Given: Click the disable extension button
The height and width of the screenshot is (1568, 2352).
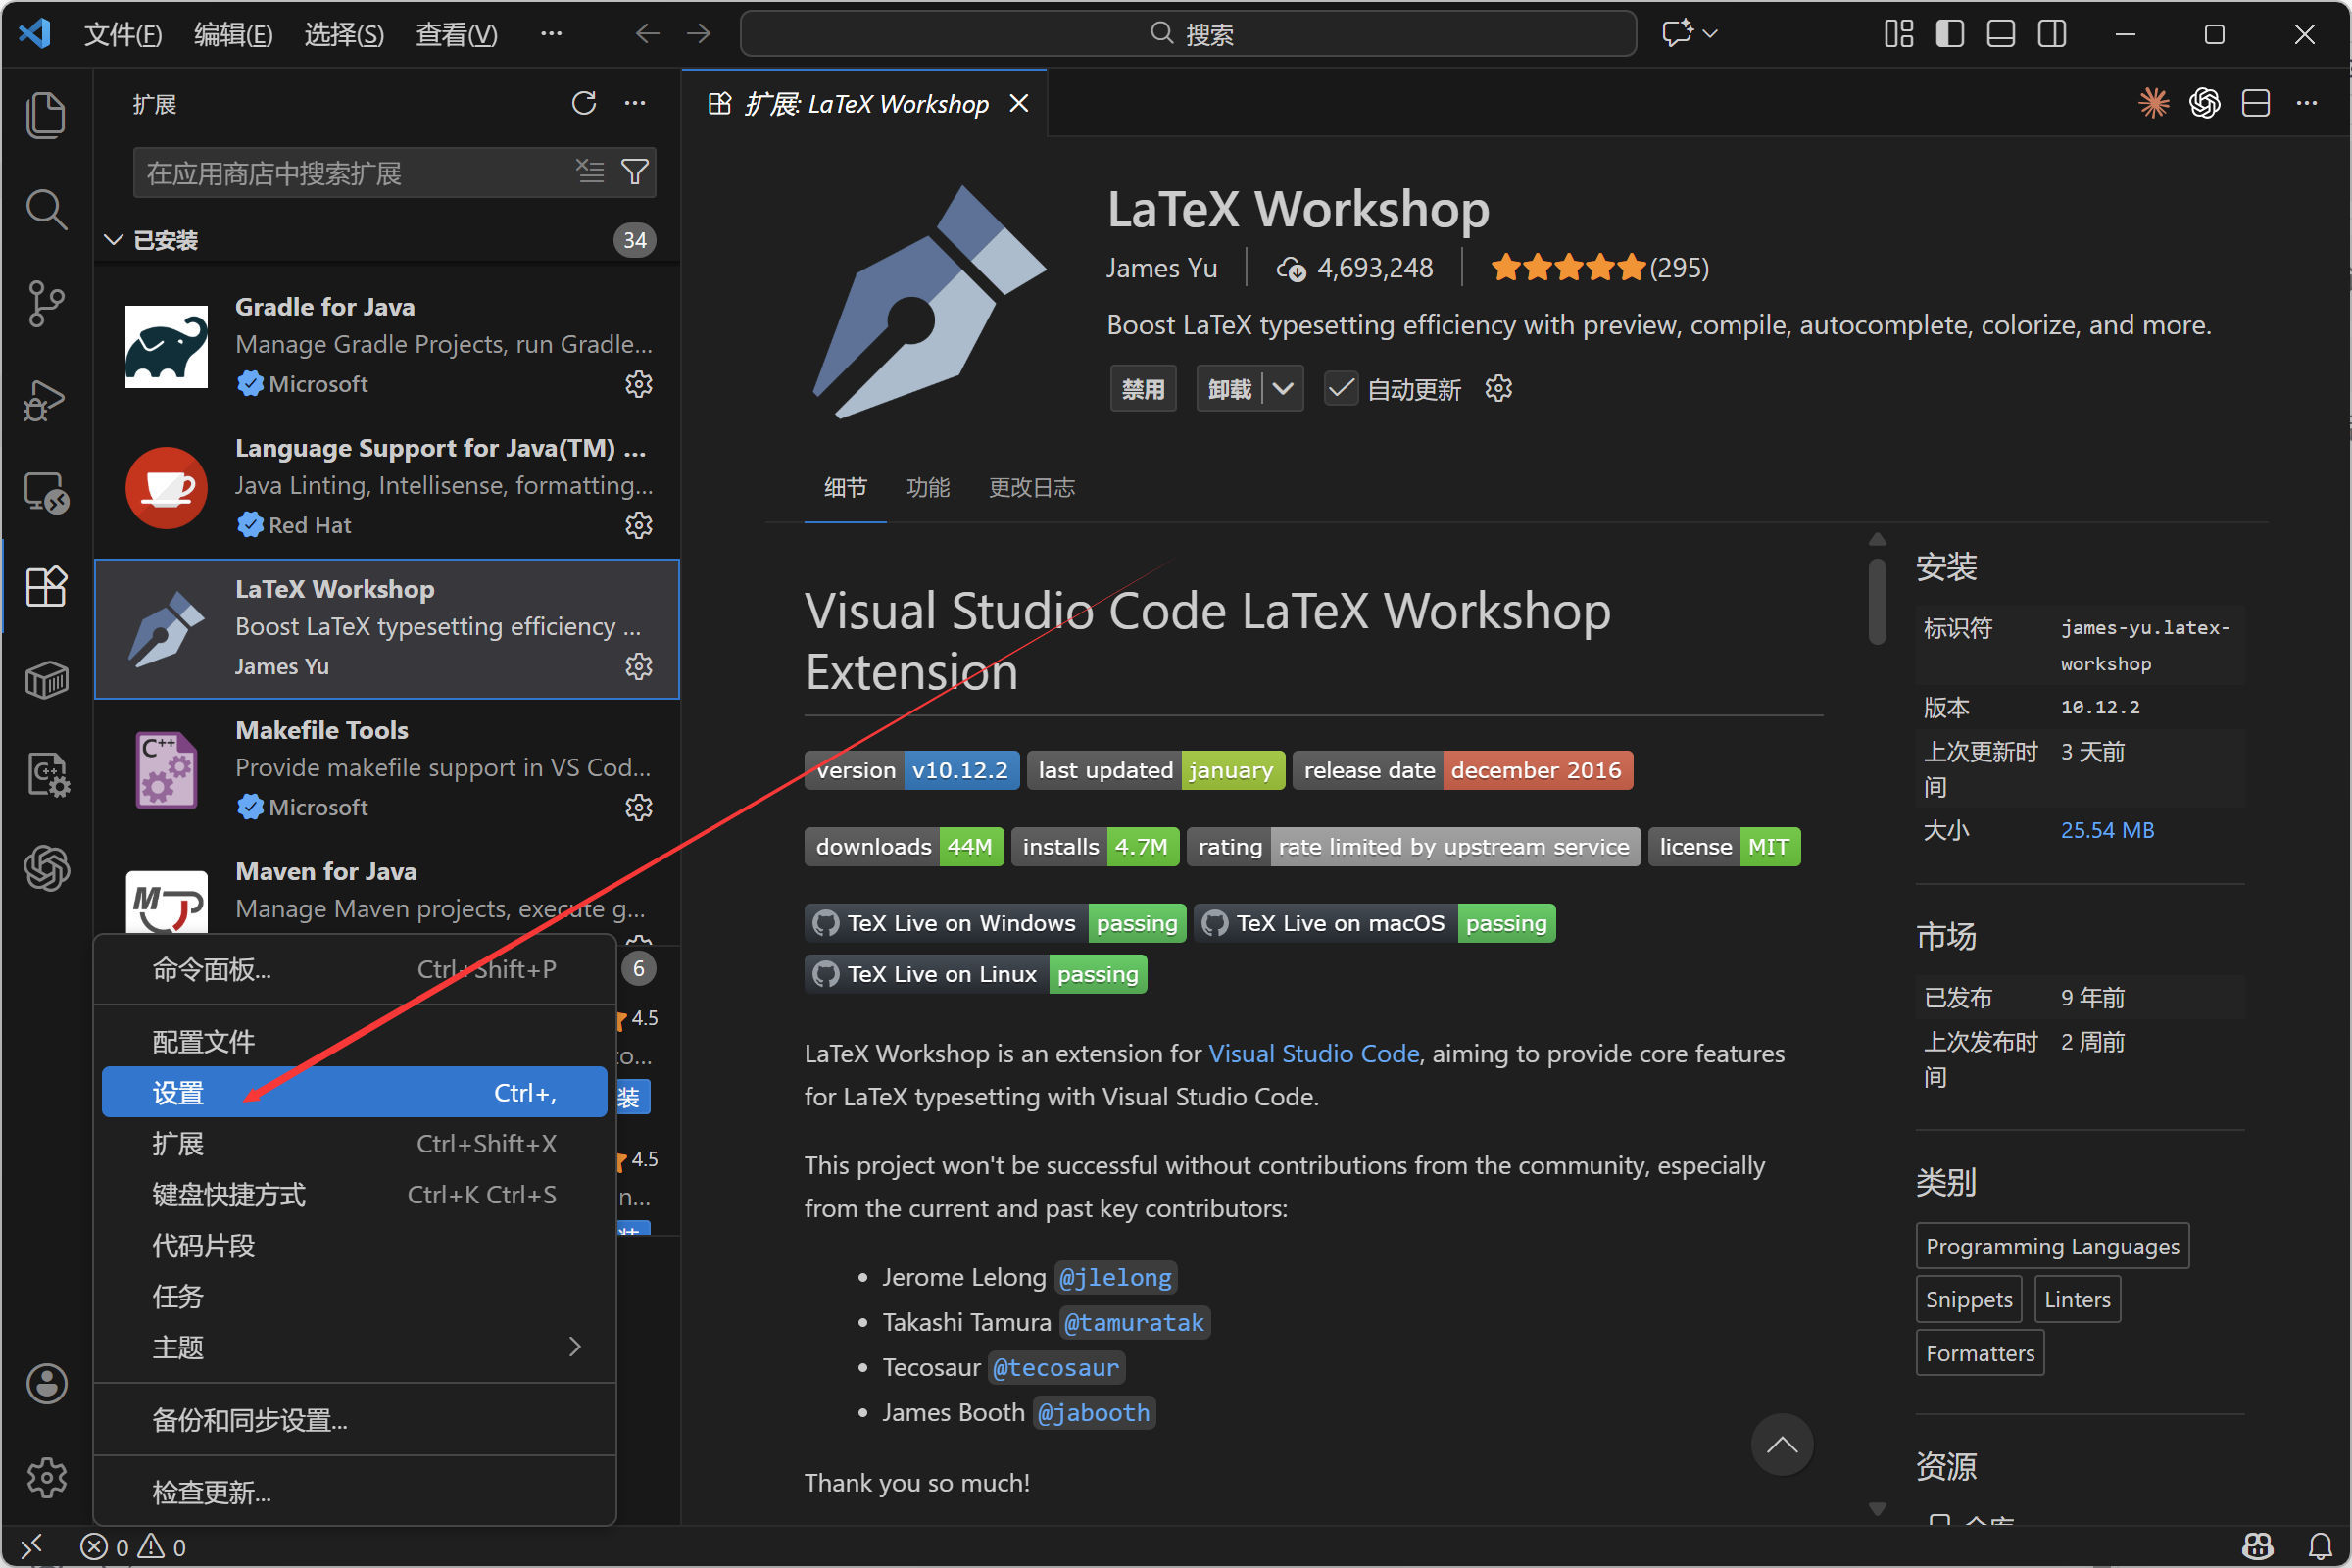Looking at the screenshot, I should coord(1143,389).
